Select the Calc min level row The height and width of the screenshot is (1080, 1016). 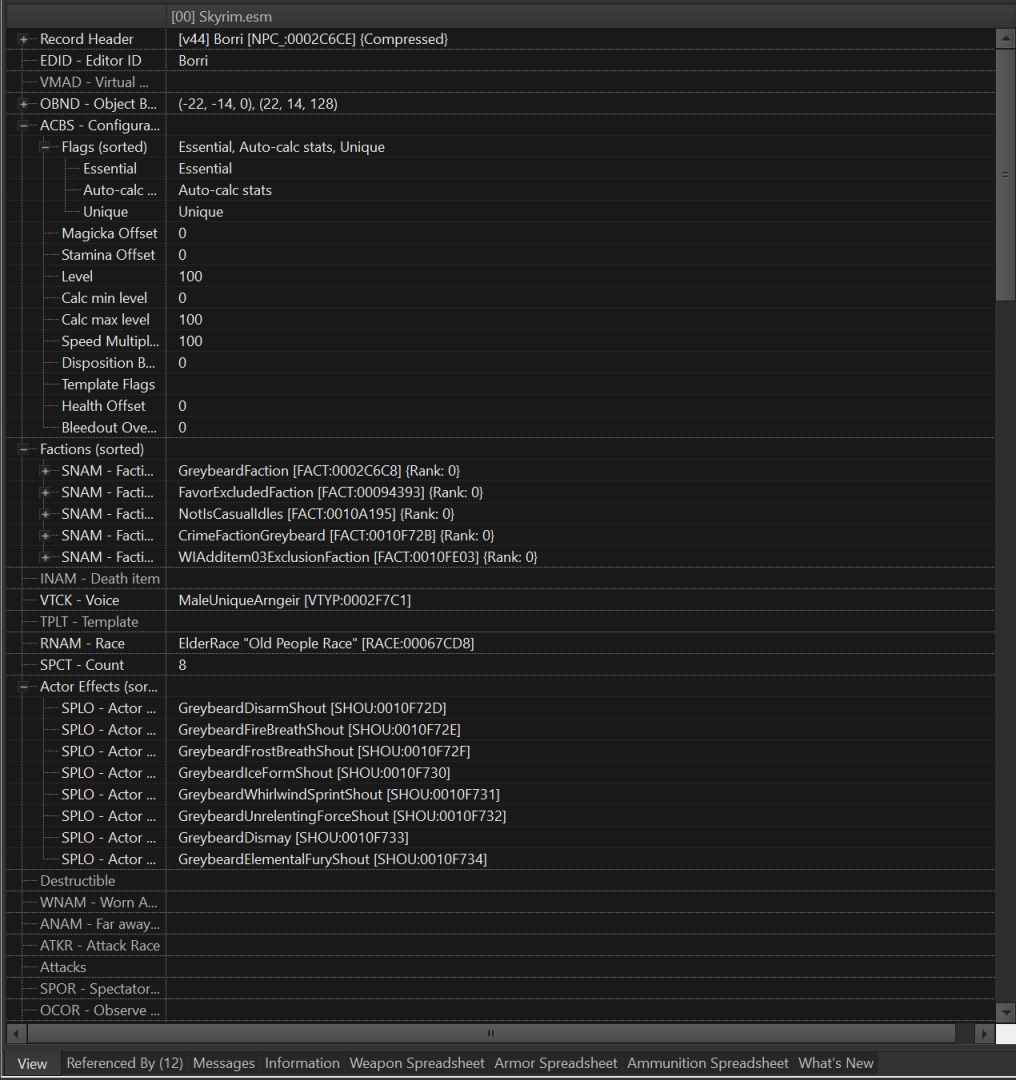500,298
